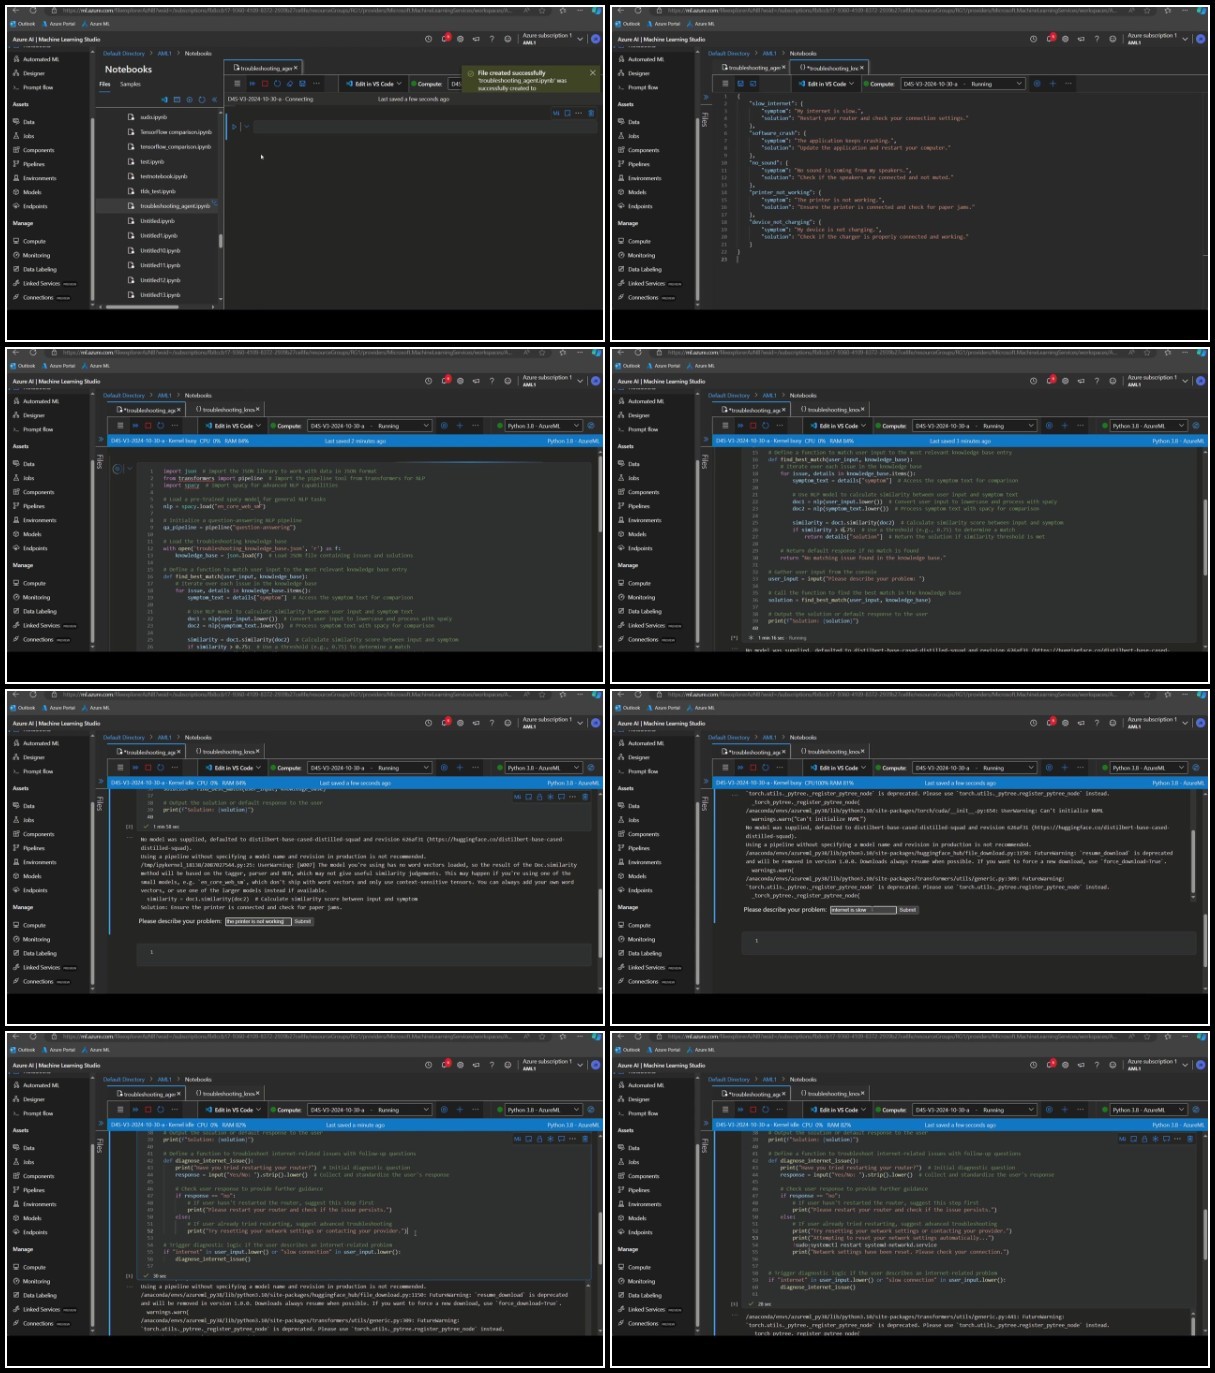Open terminal from Notebooks file toolbar
Image resolution: width=1215 pixels, height=1373 pixels.
tap(177, 100)
